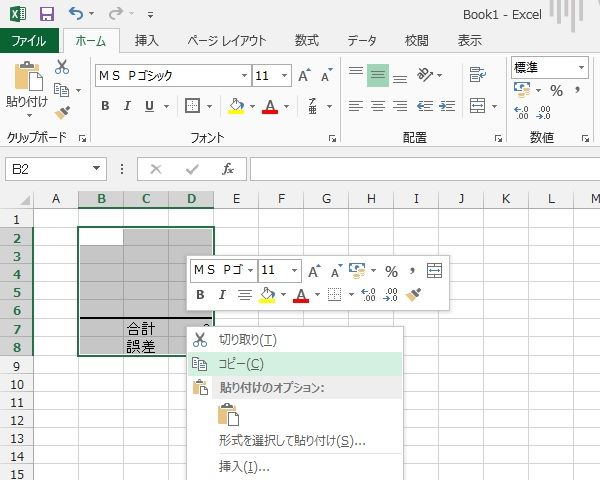Increase font size in the ribbon

[x=304, y=75]
